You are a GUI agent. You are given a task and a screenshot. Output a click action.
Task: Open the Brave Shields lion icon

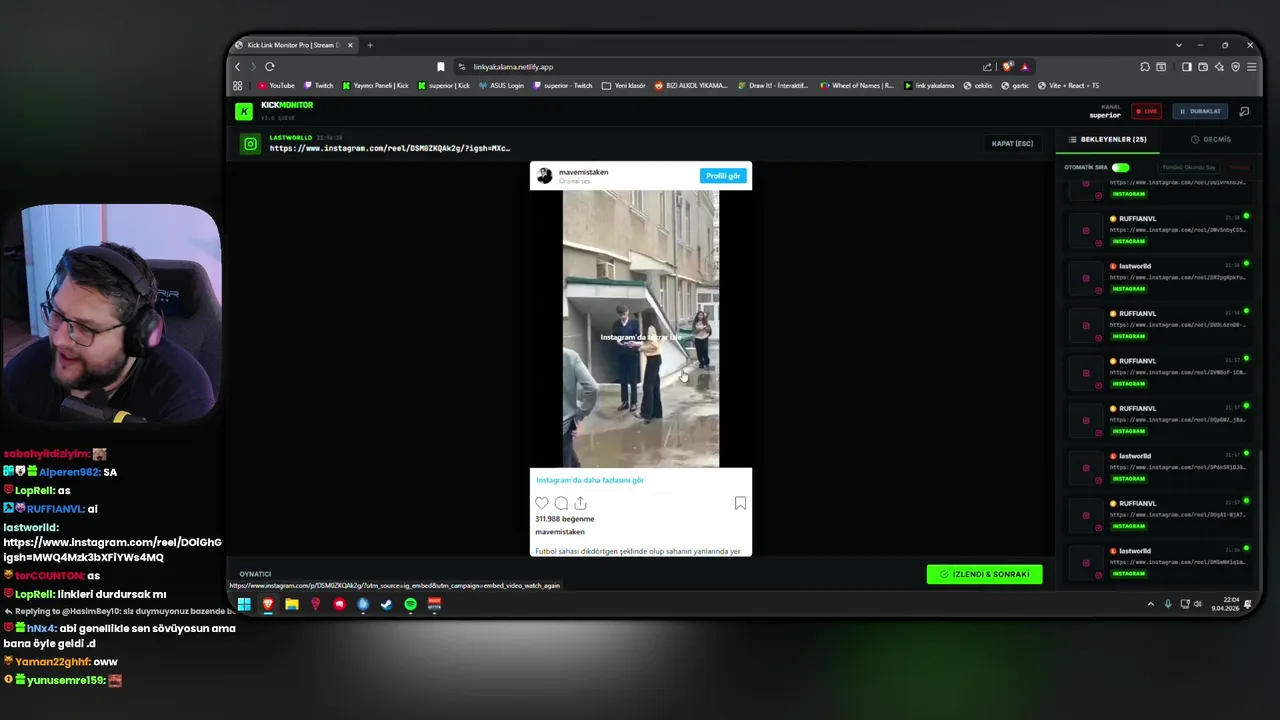tap(1007, 67)
